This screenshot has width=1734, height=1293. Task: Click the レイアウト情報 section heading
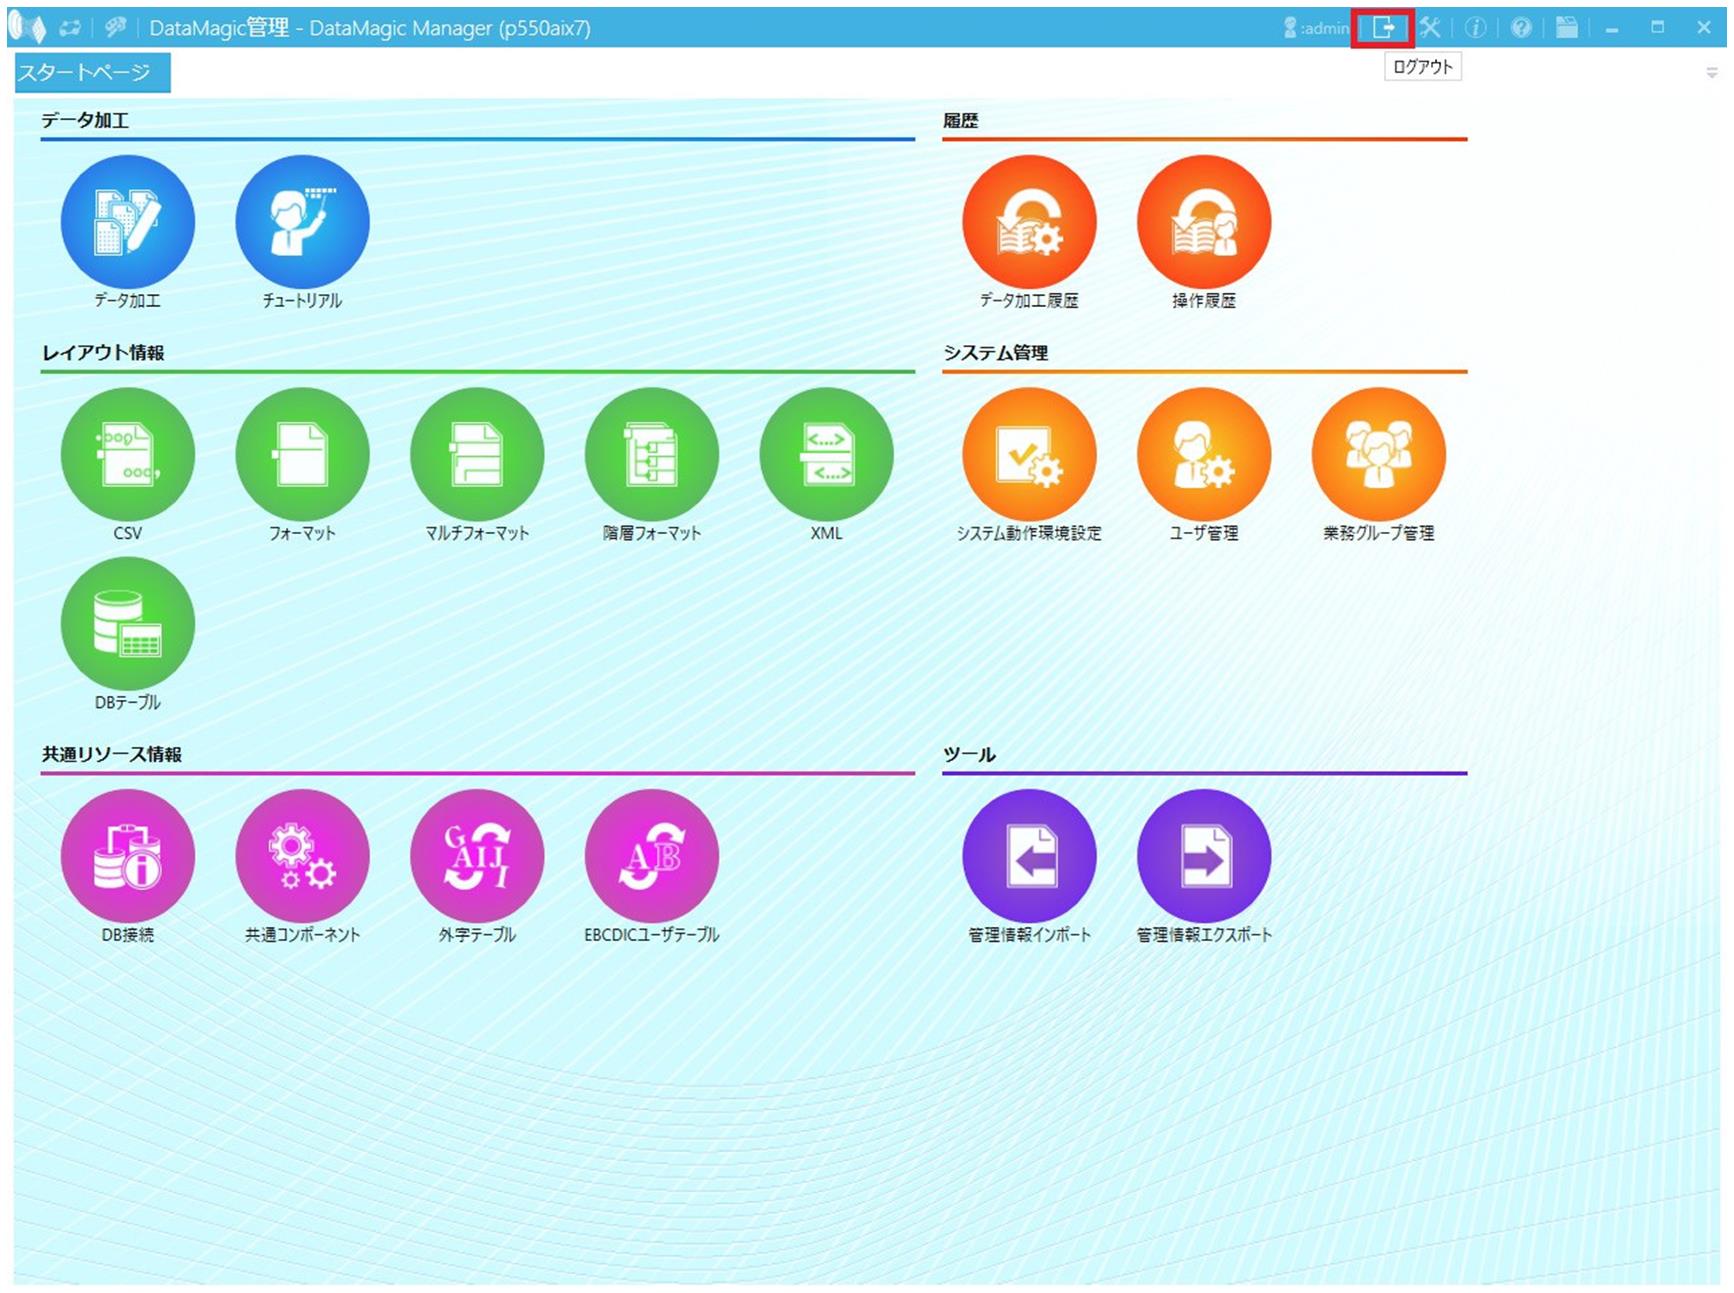pyautogui.click(x=103, y=353)
